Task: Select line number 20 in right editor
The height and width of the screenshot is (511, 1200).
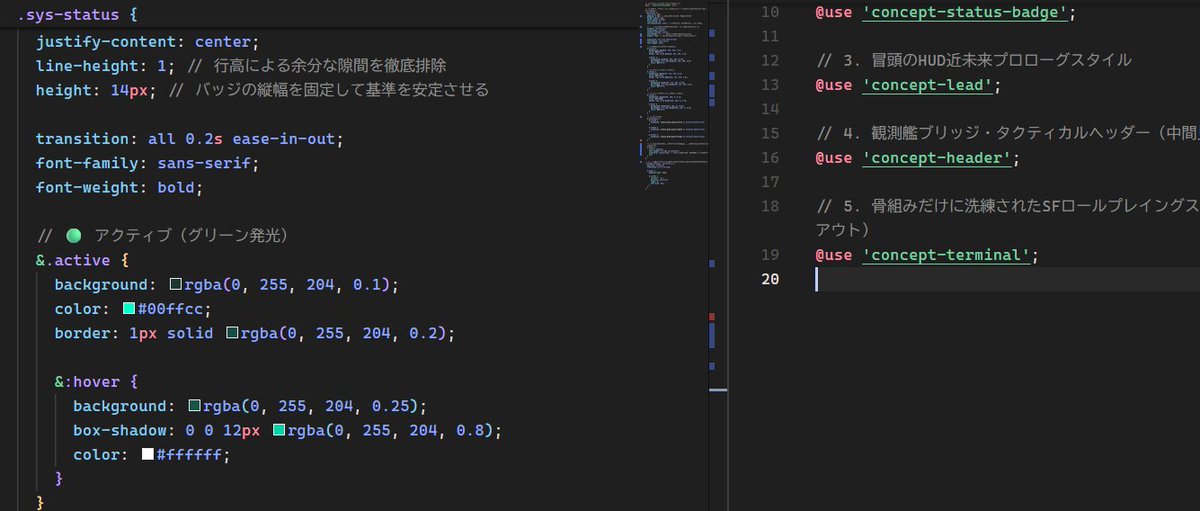Action: 768,279
